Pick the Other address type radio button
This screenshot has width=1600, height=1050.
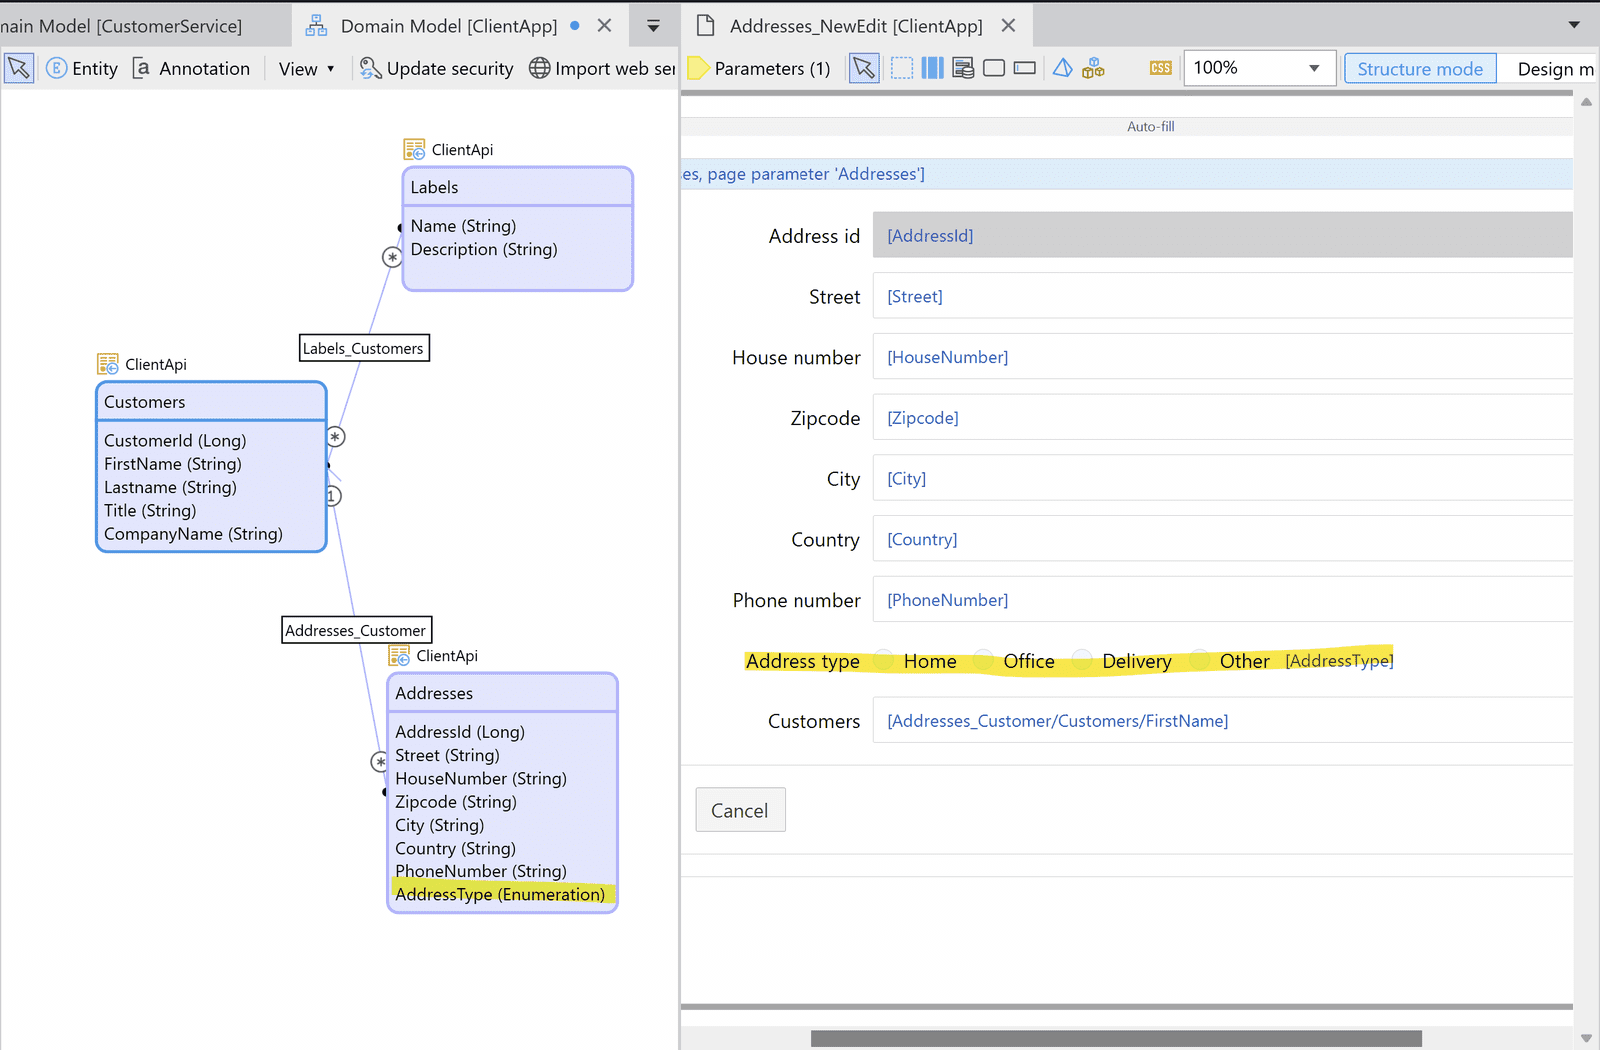point(1198,660)
